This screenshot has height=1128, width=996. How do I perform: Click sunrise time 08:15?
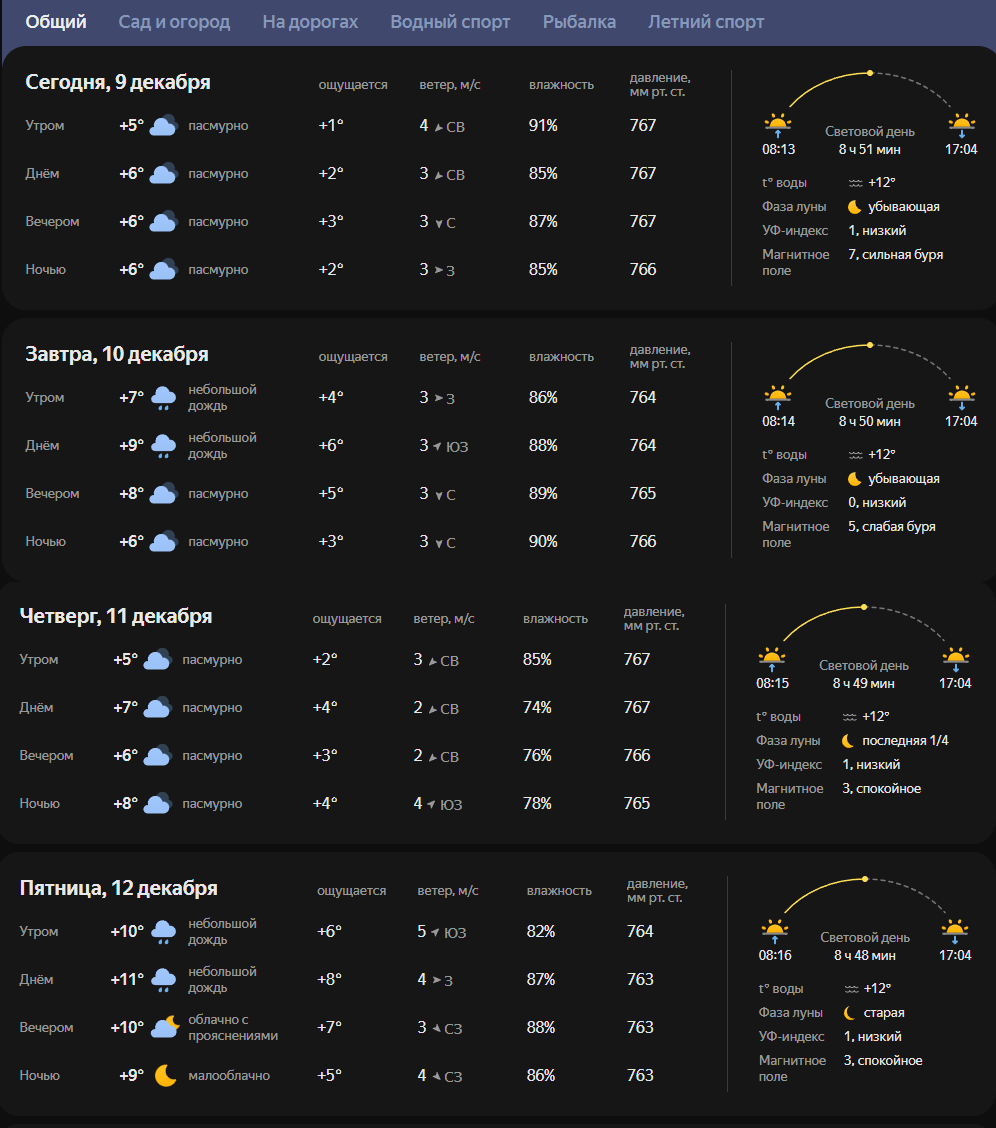[x=772, y=683]
